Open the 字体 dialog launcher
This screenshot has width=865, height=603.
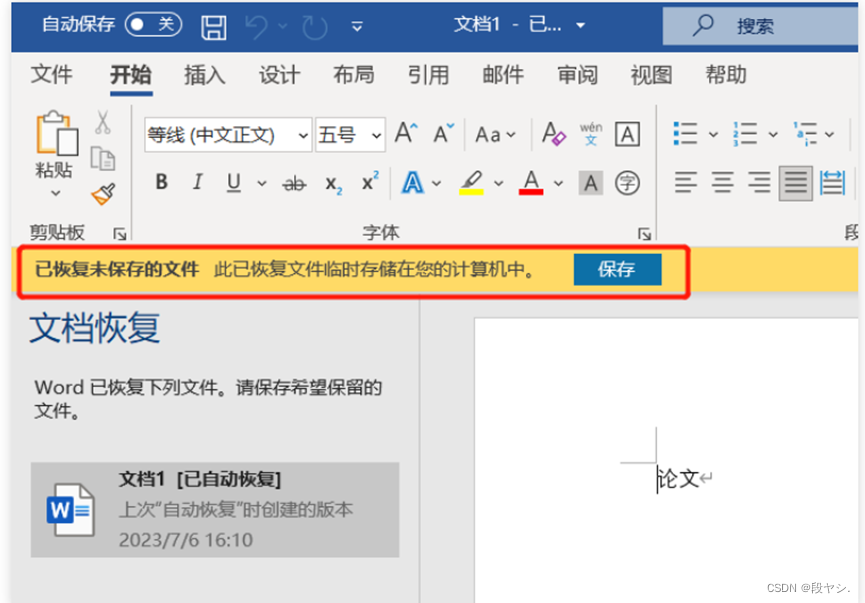click(x=644, y=234)
